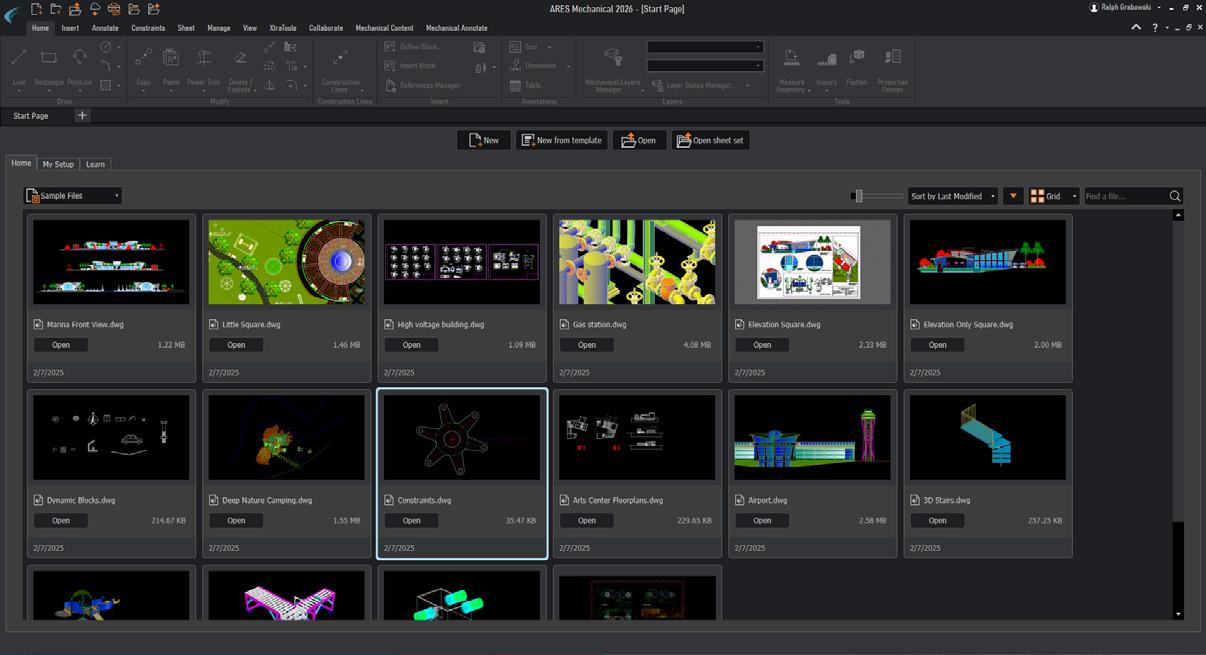This screenshot has width=1206, height=655.
Task: Click the Power Trim tool
Action: [x=203, y=58]
